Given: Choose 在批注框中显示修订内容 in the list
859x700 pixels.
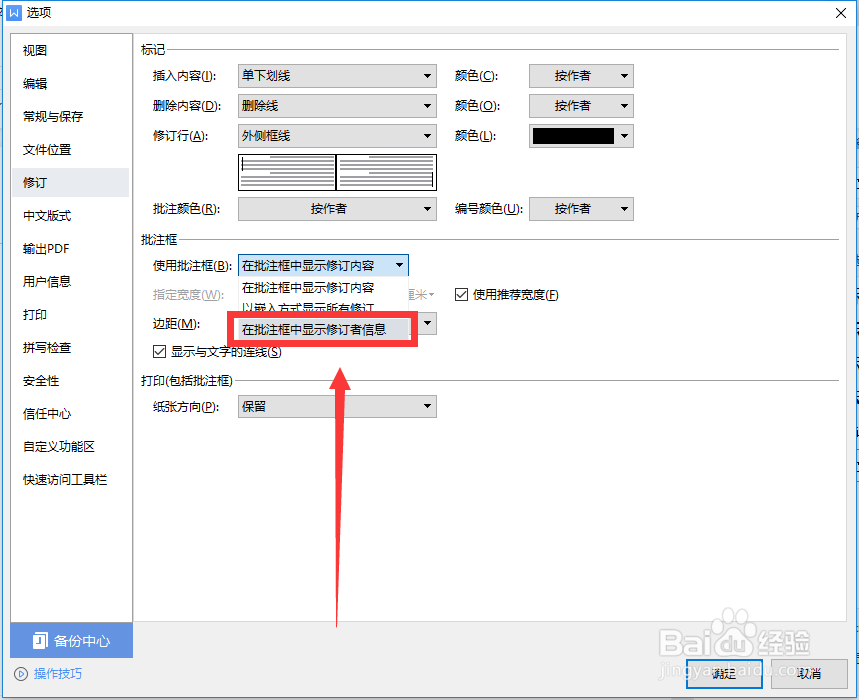Looking at the screenshot, I should (323, 288).
